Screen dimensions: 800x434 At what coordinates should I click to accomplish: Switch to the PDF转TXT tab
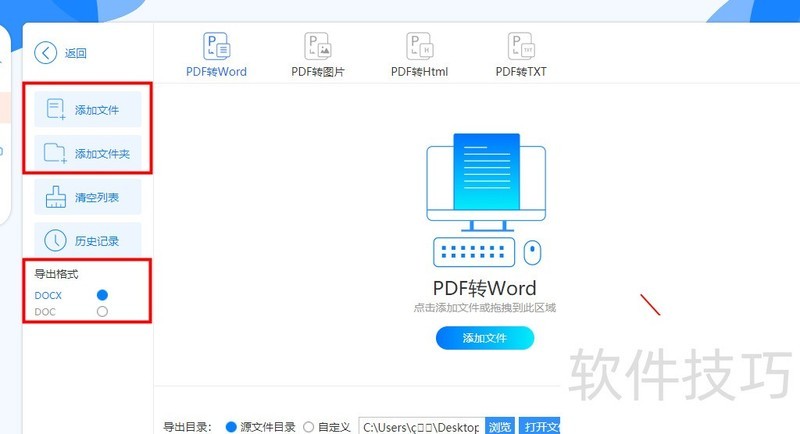click(521, 55)
